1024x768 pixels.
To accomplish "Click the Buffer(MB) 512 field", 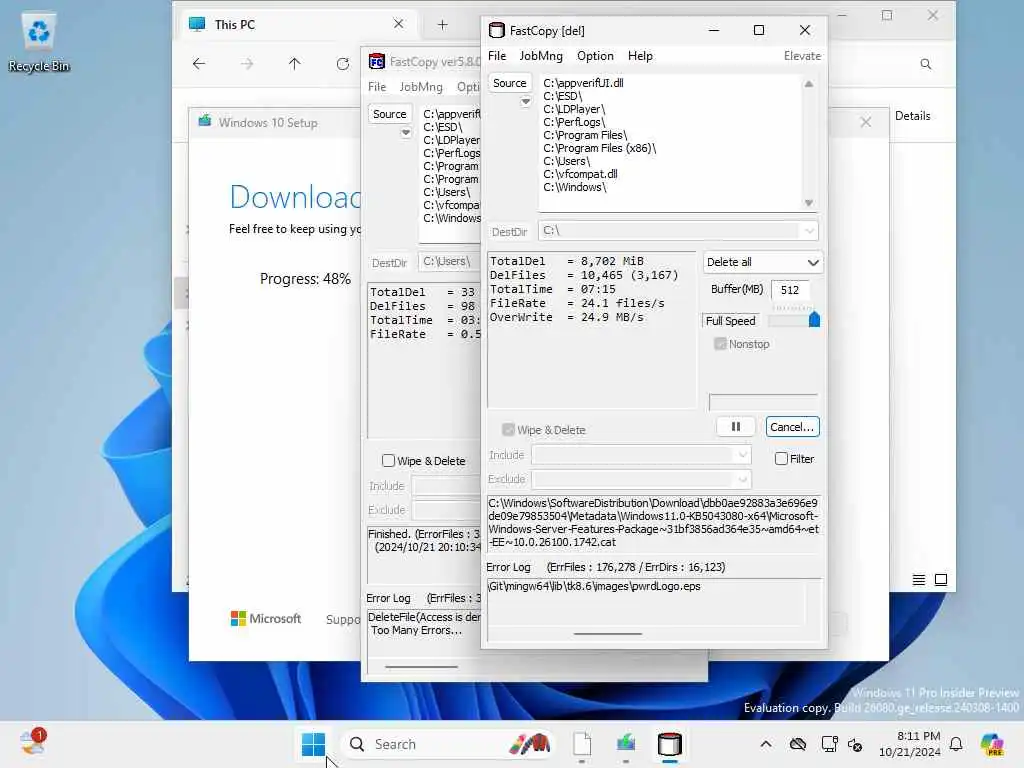I will coord(790,290).
